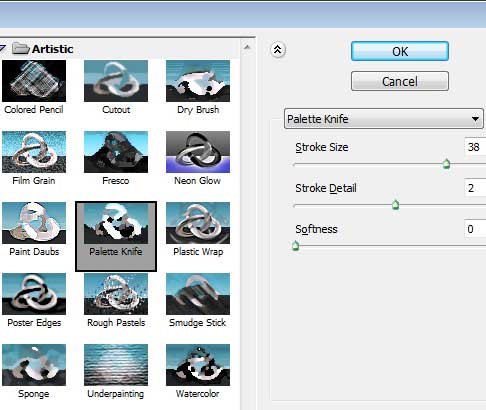Viewport: 486px width, 410px height.
Task: Click the Cancel button
Action: click(x=400, y=81)
